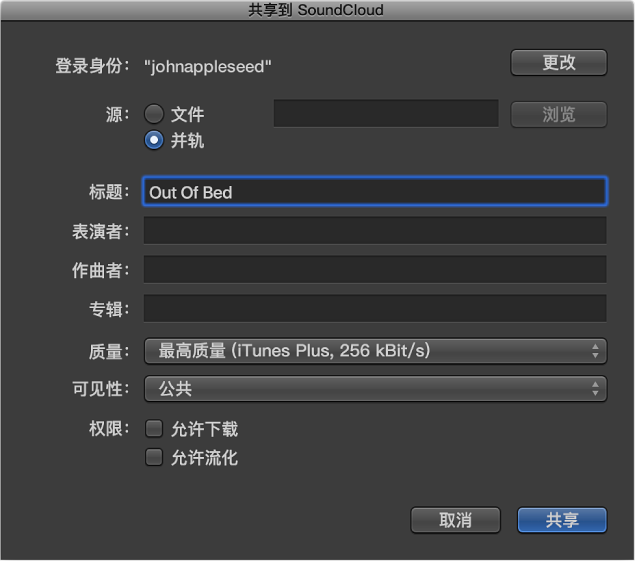Viewport: 636px width, 562px height.
Task: Select the 文件 source radio button
Action: point(154,114)
